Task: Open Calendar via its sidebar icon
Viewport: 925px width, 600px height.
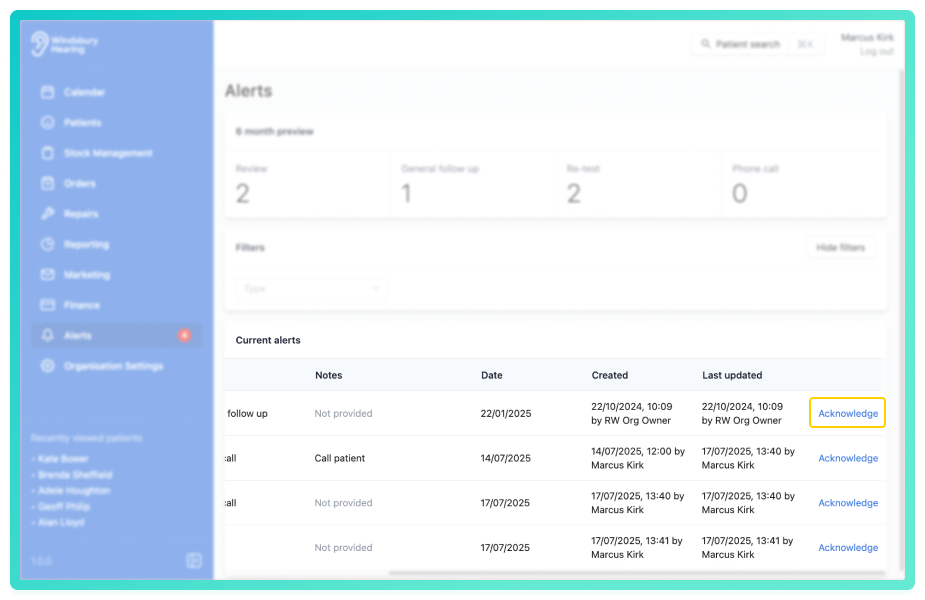Action: (x=48, y=92)
